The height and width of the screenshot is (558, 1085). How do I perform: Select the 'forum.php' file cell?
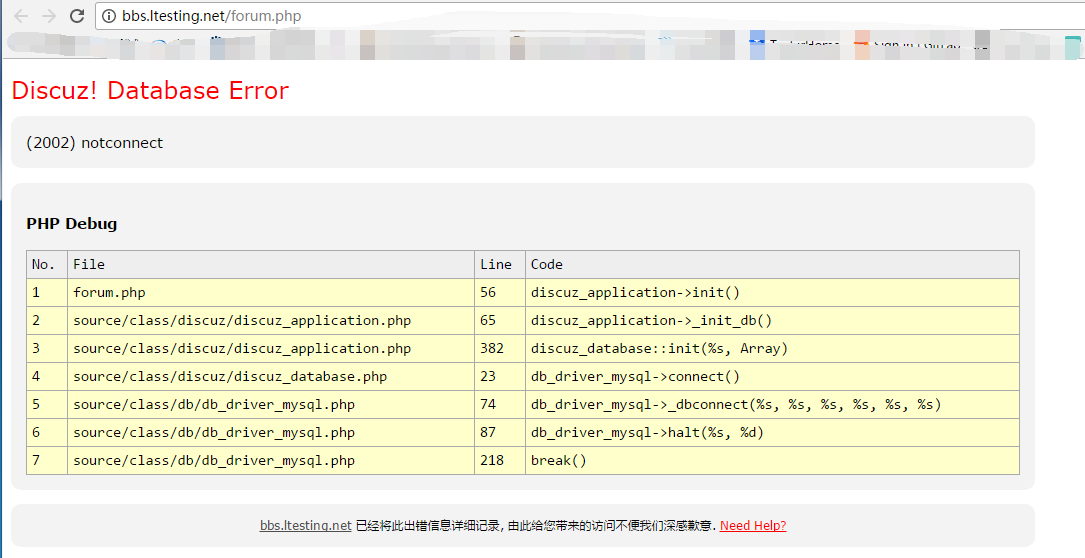[x=271, y=293]
